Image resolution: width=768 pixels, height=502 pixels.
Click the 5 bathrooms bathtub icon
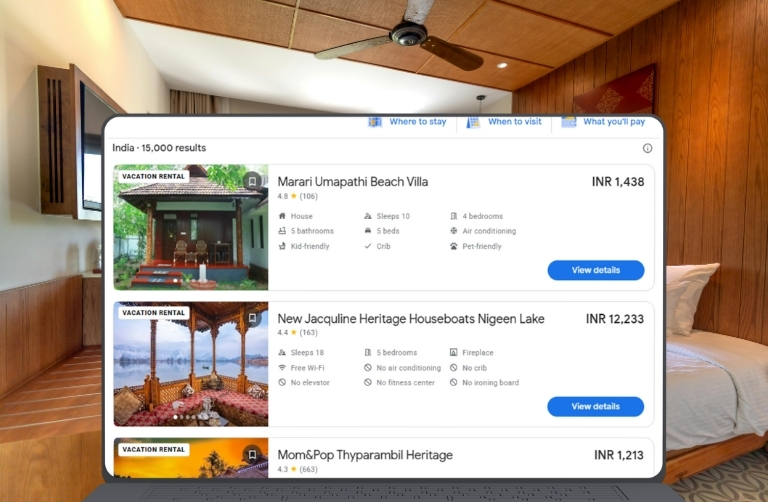[282, 231]
